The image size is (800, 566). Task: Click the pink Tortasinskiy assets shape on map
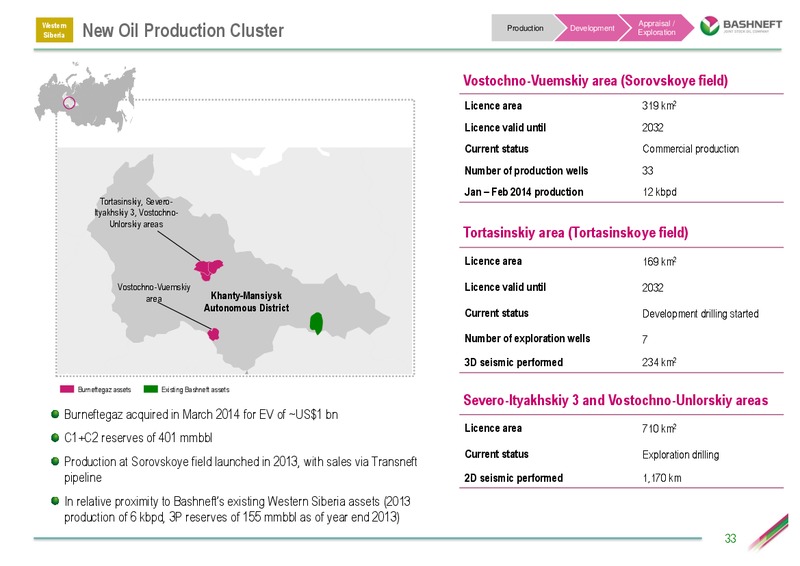click(x=208, y=269)
